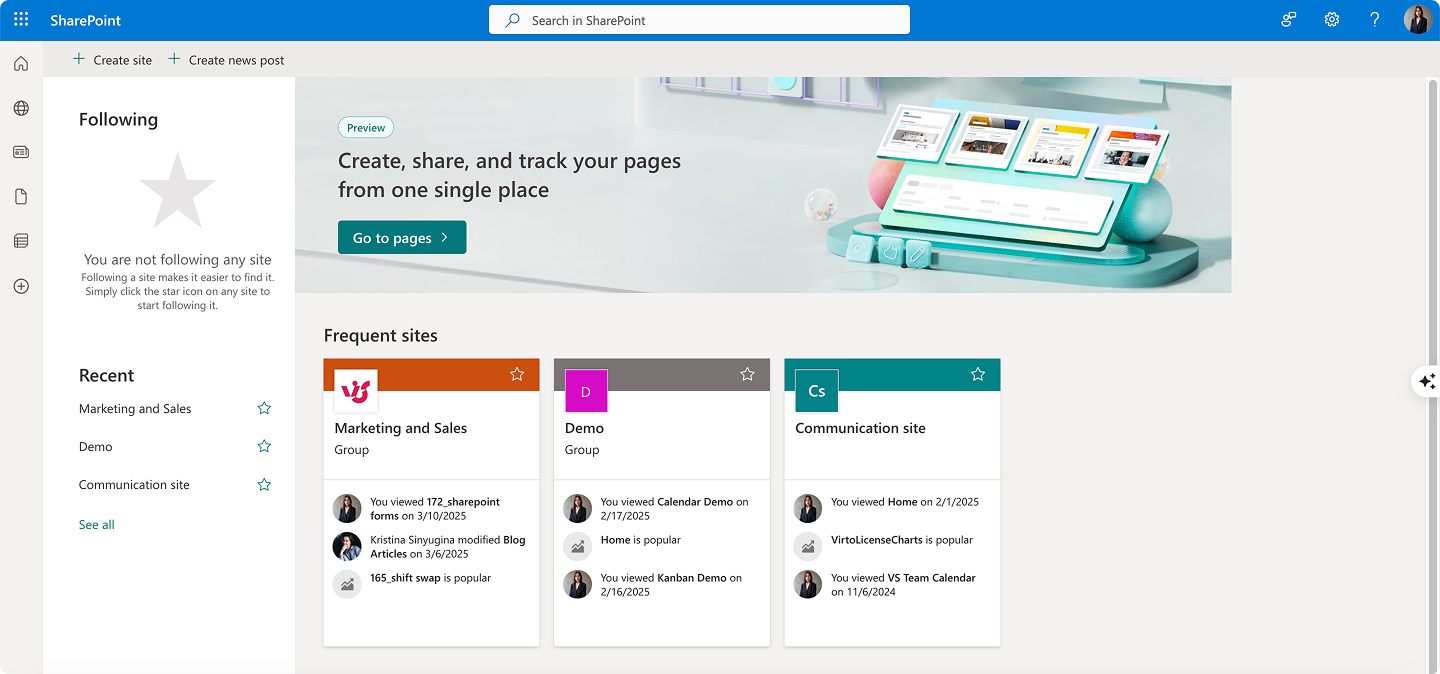The width and height of the screenshot is (1440, 674).
Task: Click the plus Create icon in left sidebar
Action: (20, 286)
